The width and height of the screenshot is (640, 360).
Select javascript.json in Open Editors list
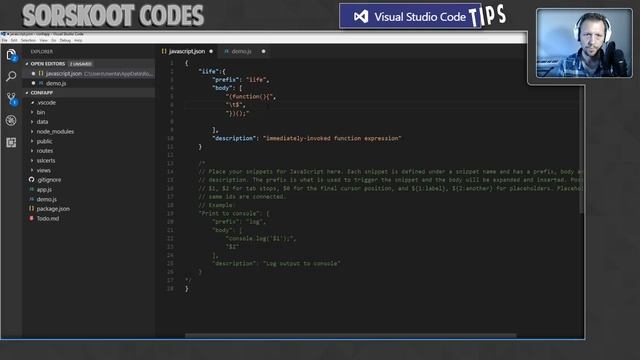coord(89,73)
